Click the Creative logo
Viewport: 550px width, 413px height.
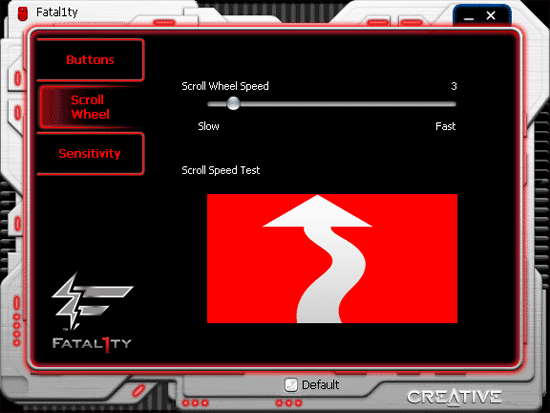click(454, 397)
